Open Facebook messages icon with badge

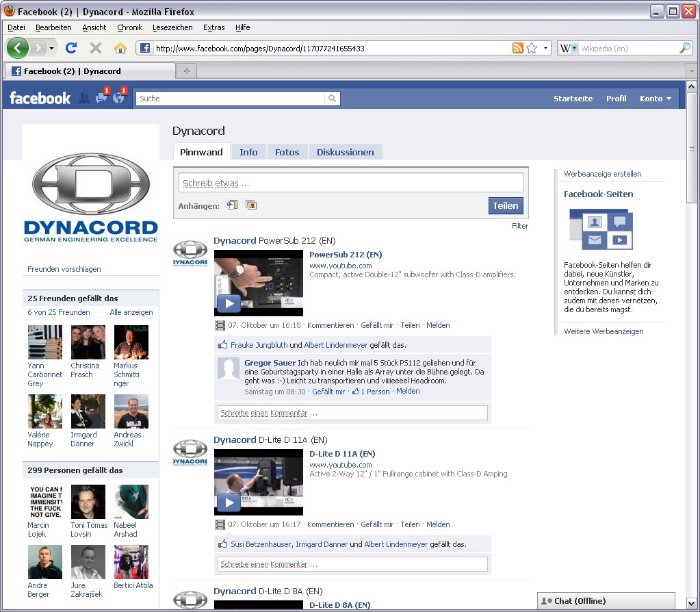(x=102, y=97)
